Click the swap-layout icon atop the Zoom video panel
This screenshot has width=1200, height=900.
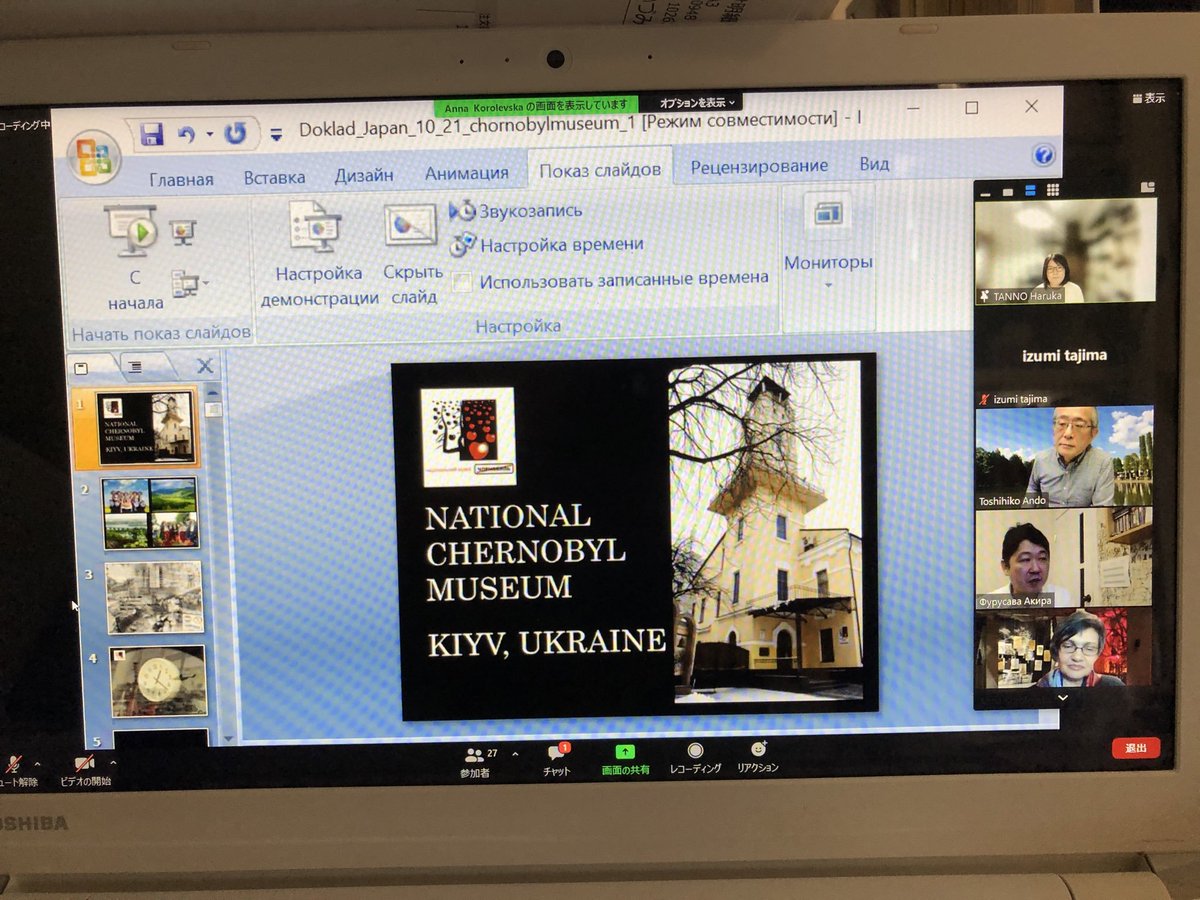pyautogui.click(x=1146, y=186)
